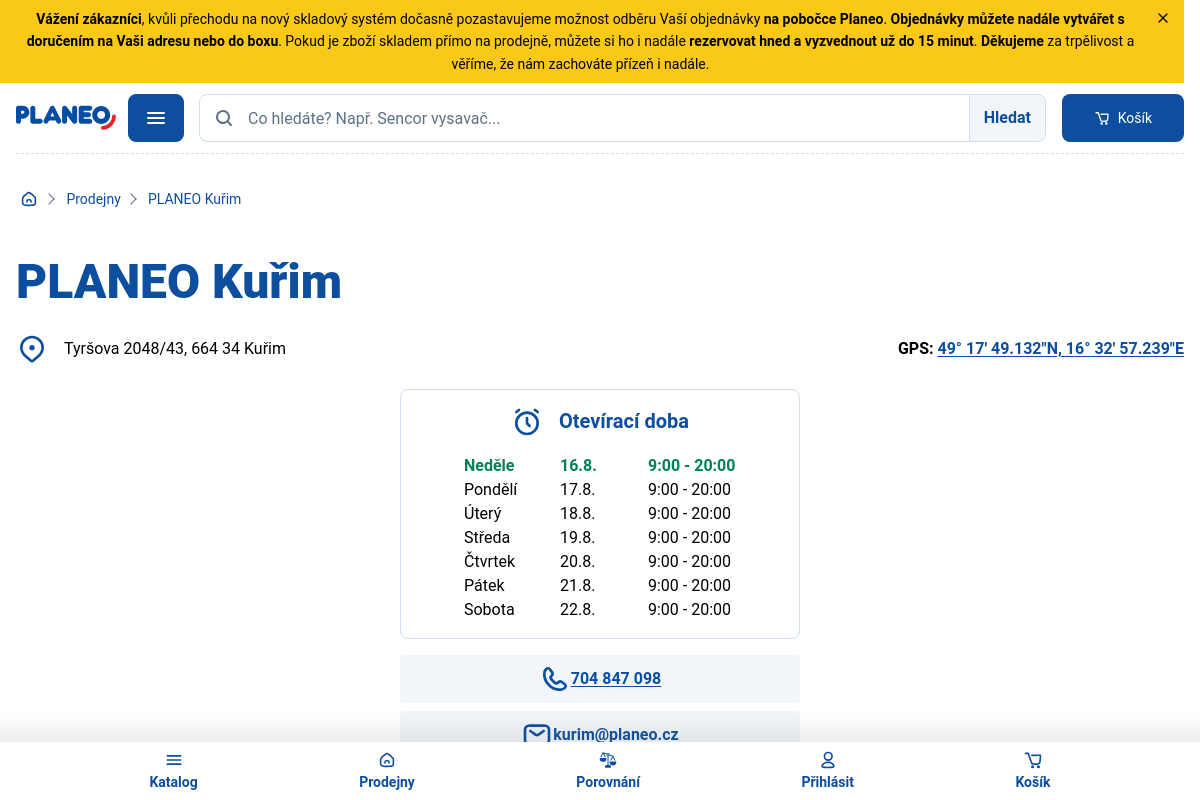1200x800 pixels.
Task: Open the GPS coordinates link
Action: 1060,348
